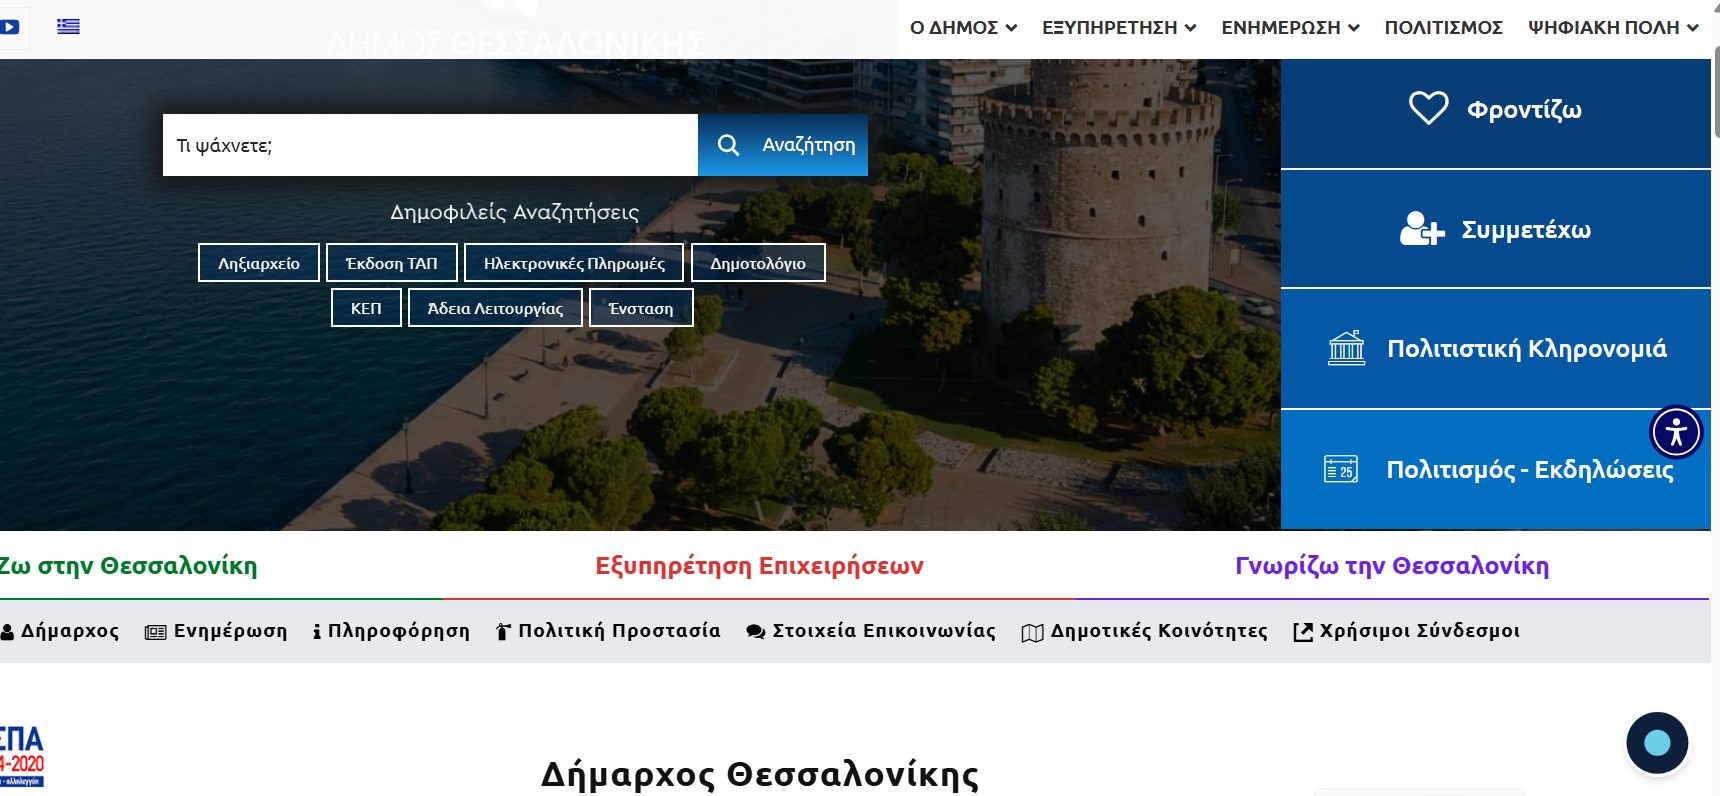Select the Greek flag language icon
The image size is (1720, 796).
point(68,26)
